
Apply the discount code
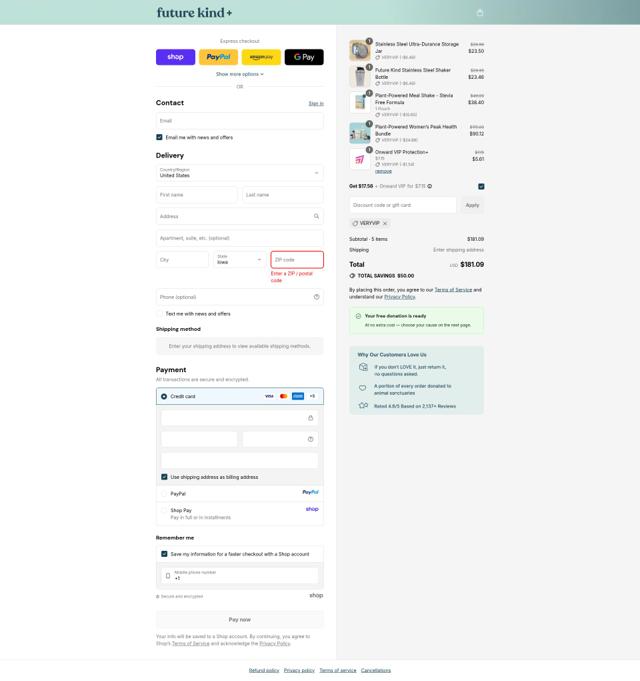(x=472, y=205)
